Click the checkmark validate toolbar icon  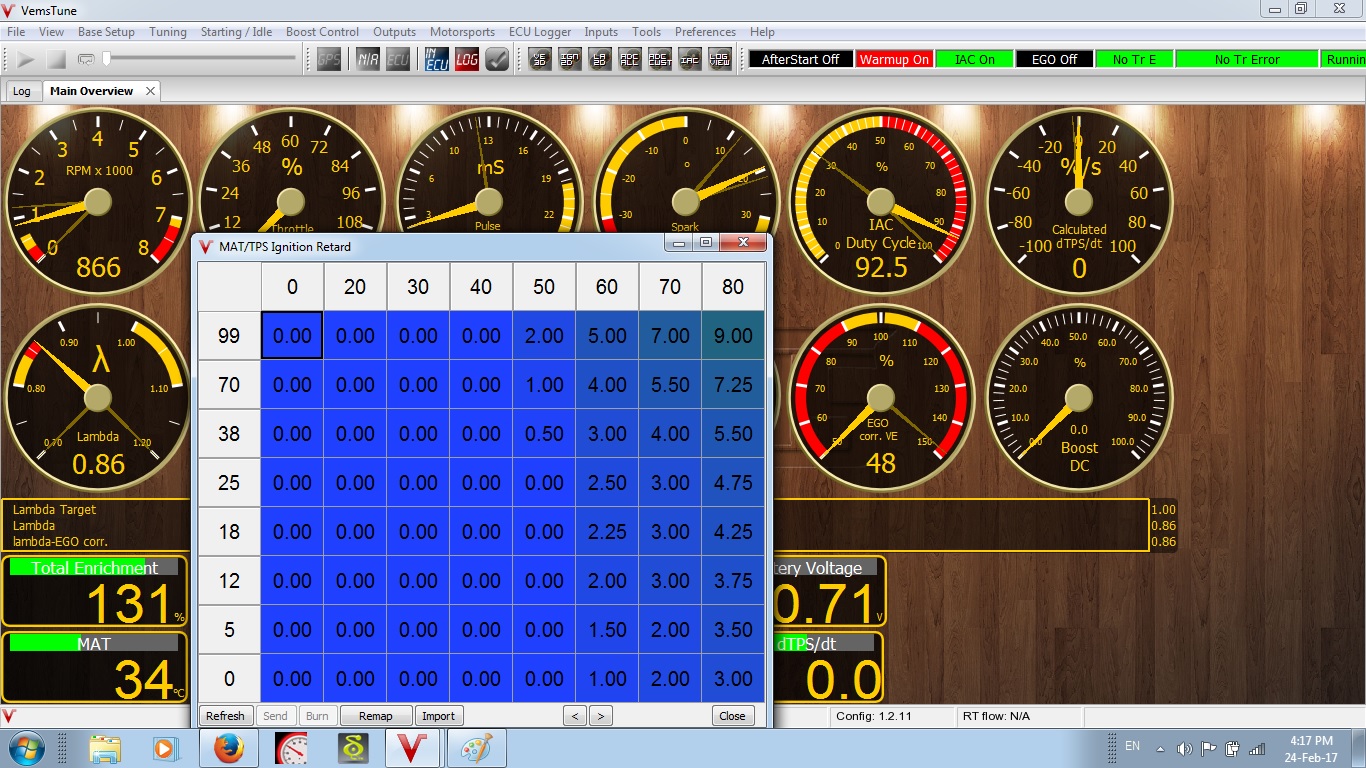coord(497,60)
